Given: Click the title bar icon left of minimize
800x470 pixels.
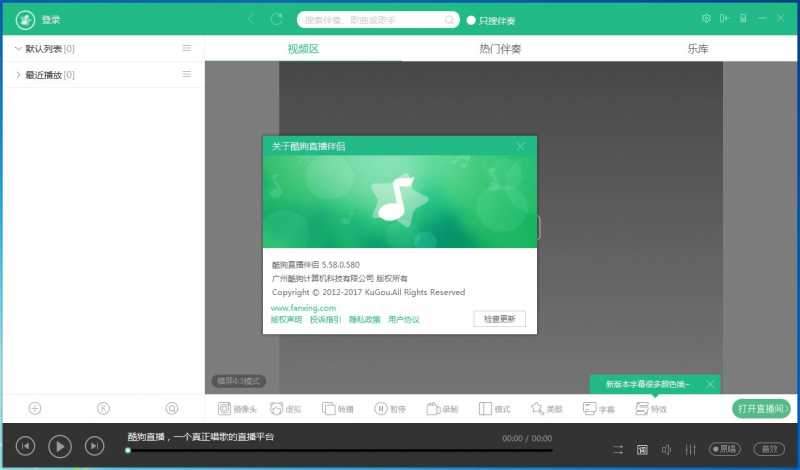Looking at the screenshot, I should pos(743,18).
